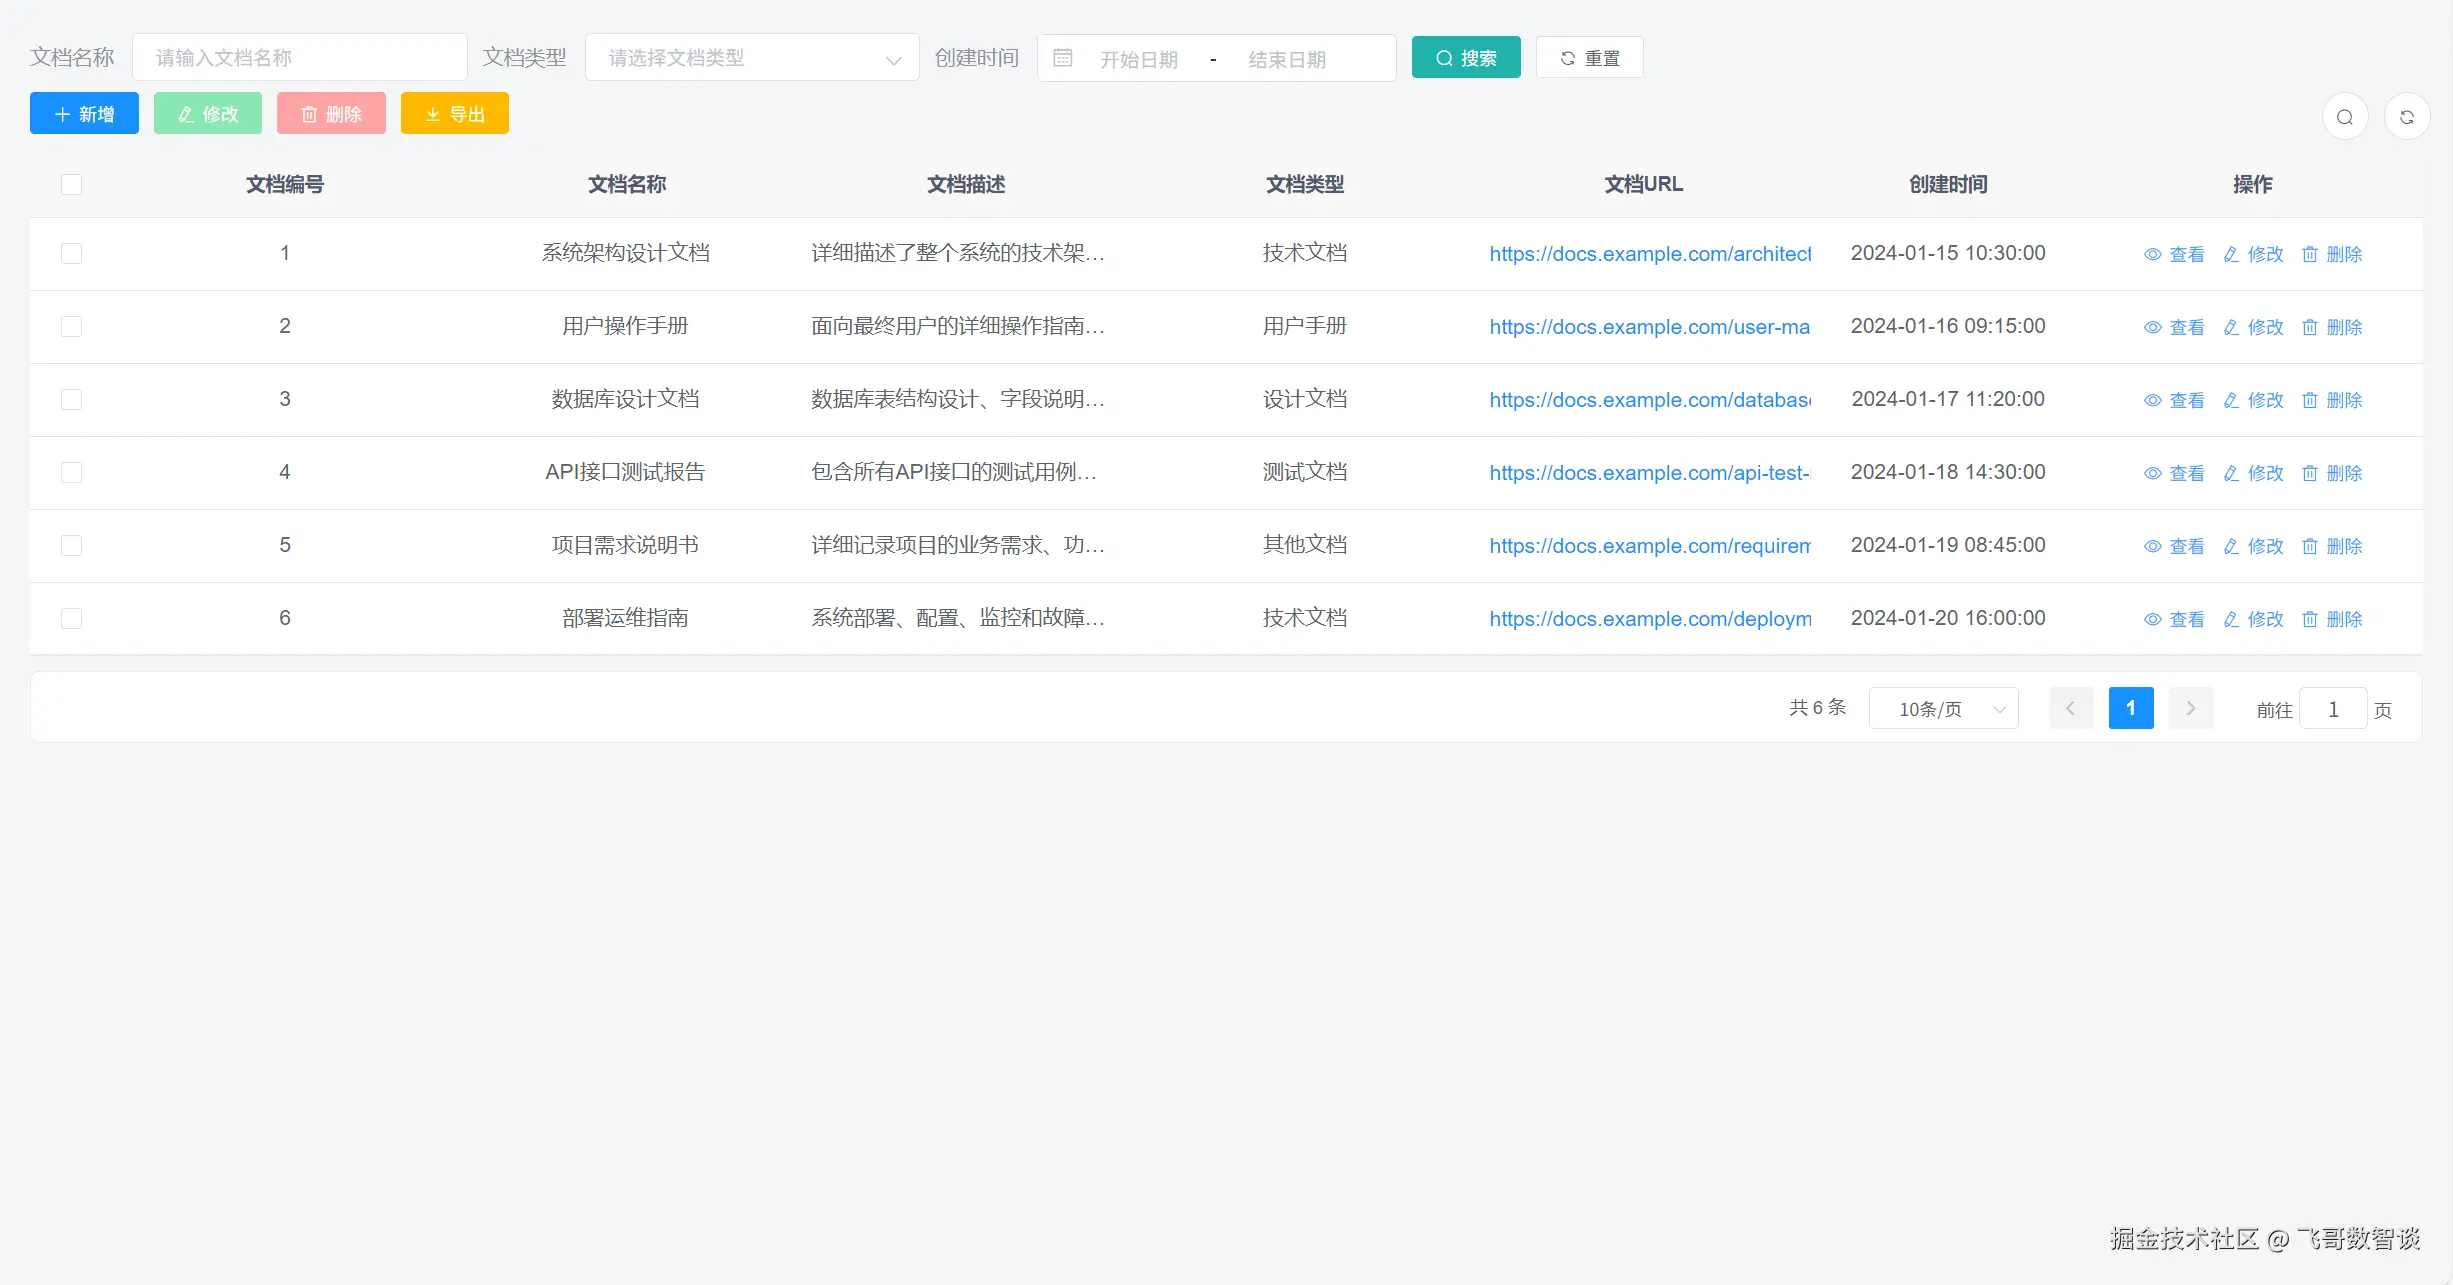Image resolution: width=2453 pixels, height=1285 pixels.
Task: Click 导出 export button with download icon
Action: pos(455,113)
